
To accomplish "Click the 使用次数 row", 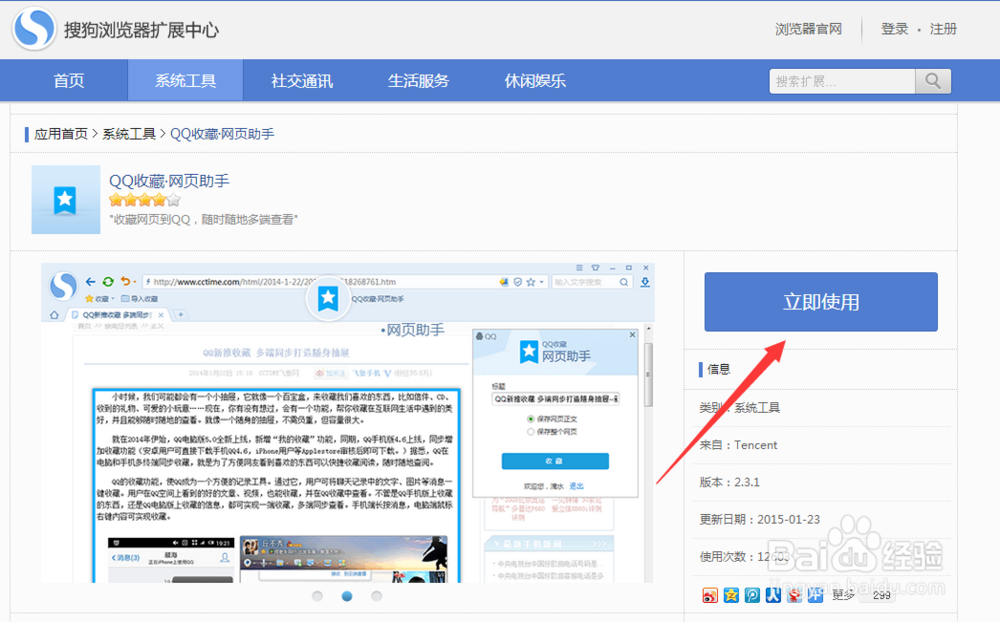I will click(821, 556).
